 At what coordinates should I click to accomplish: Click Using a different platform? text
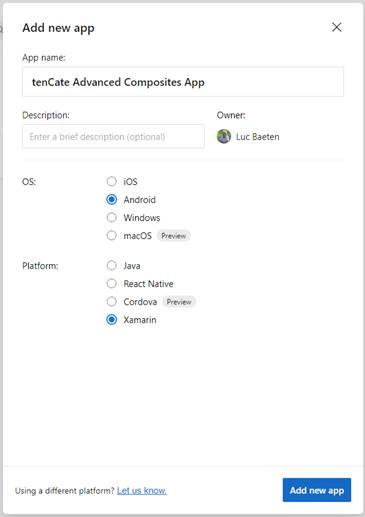click(65, 491)
